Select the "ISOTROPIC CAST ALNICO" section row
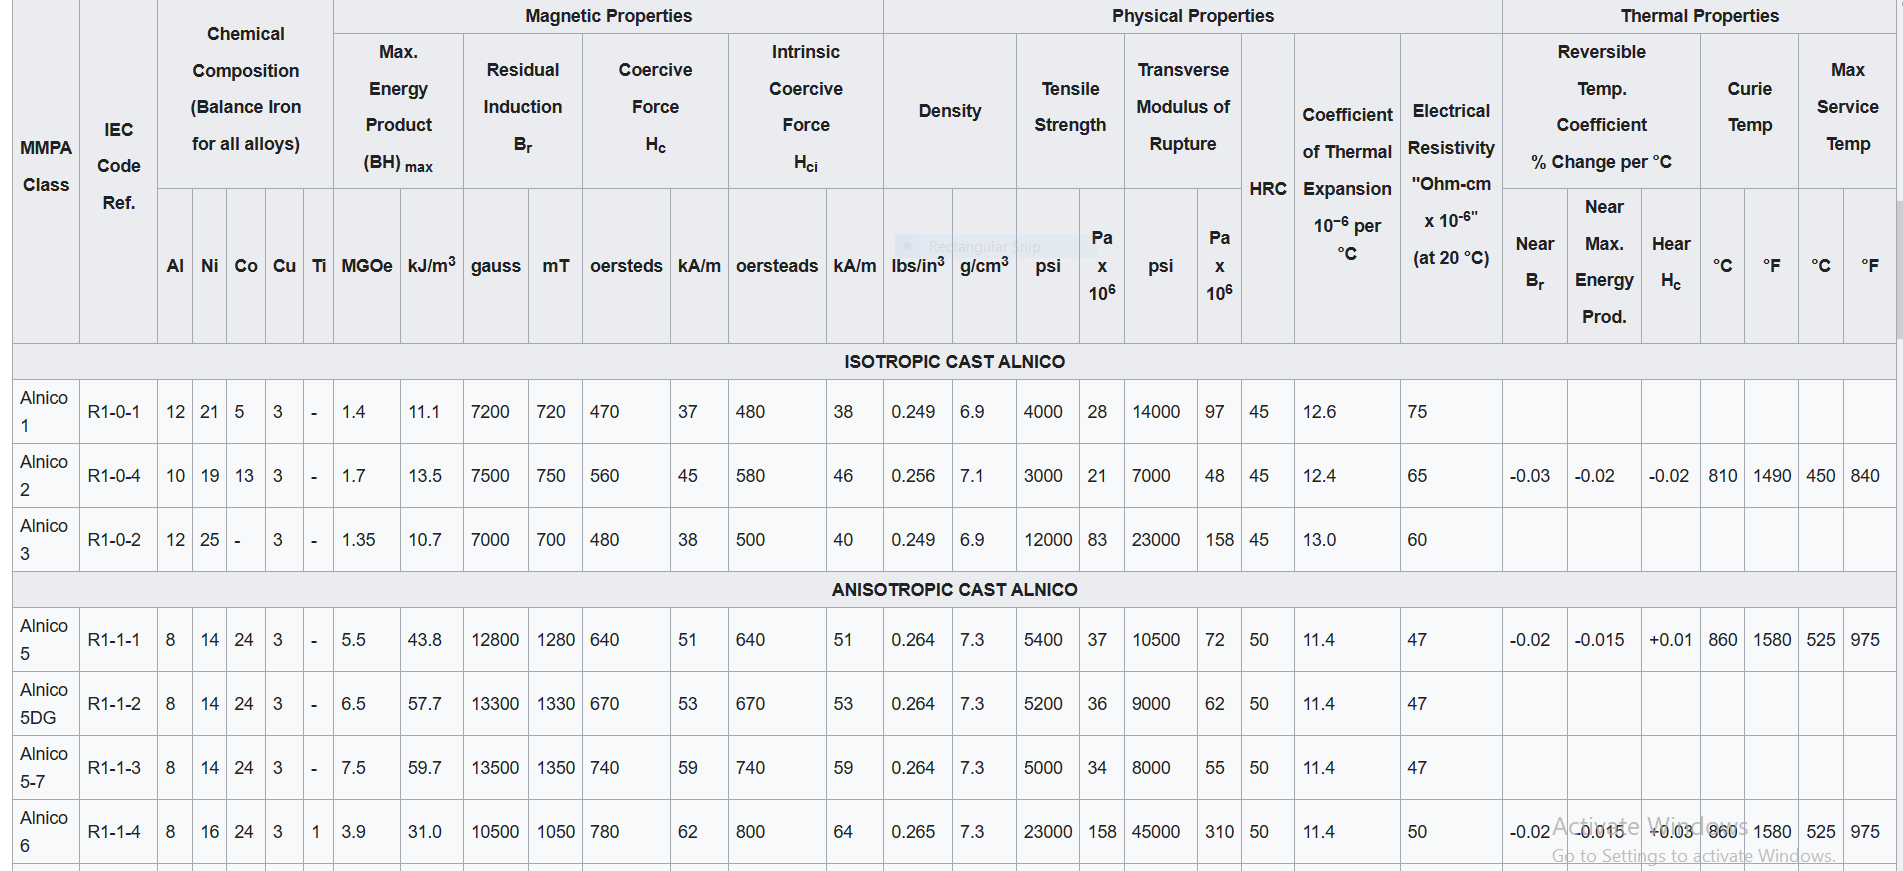 click(x=954, y=362)
